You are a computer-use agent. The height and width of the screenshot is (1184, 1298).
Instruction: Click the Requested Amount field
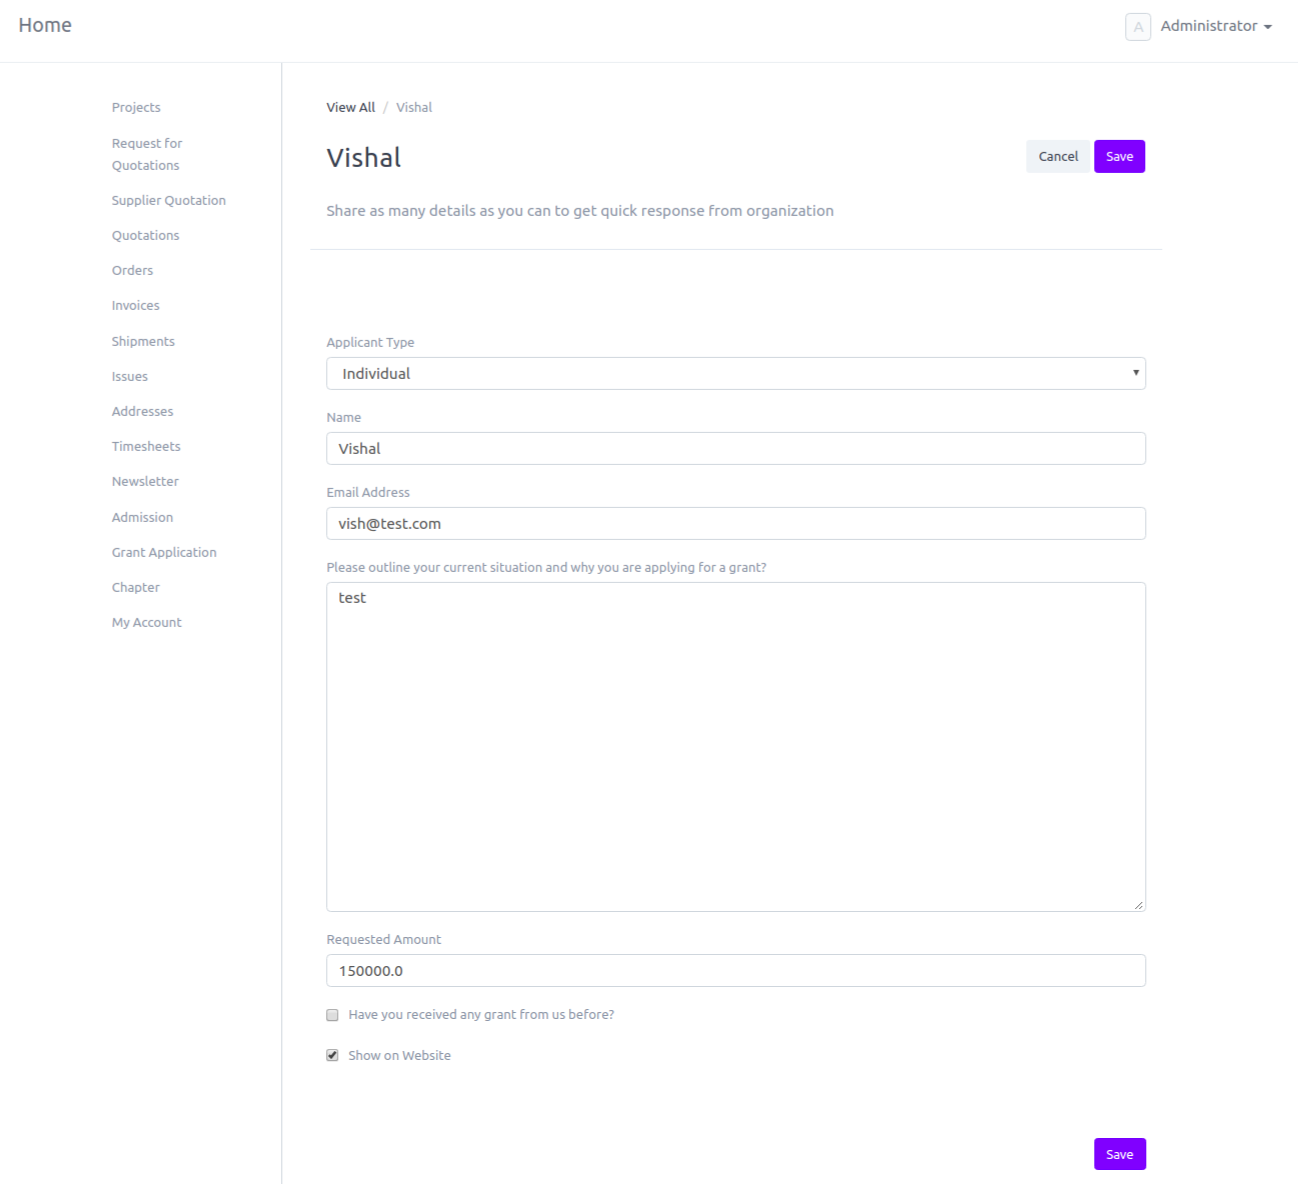735,971
